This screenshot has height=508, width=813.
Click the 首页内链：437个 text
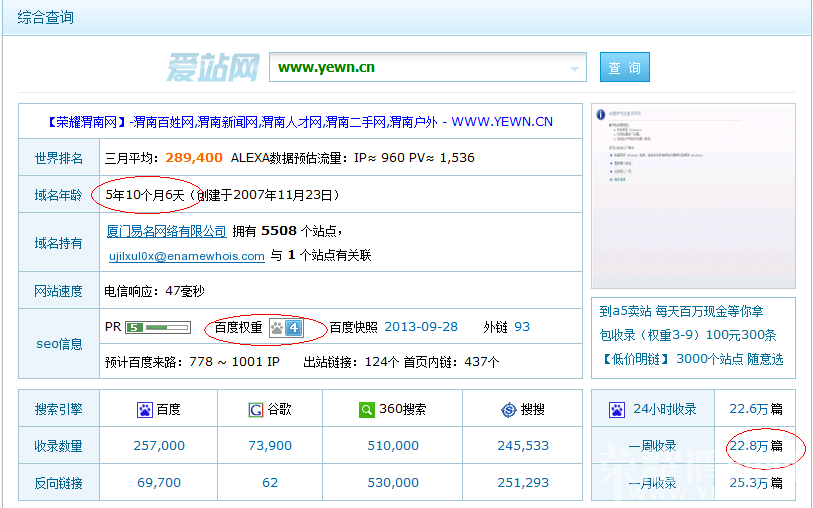[451, 362]
